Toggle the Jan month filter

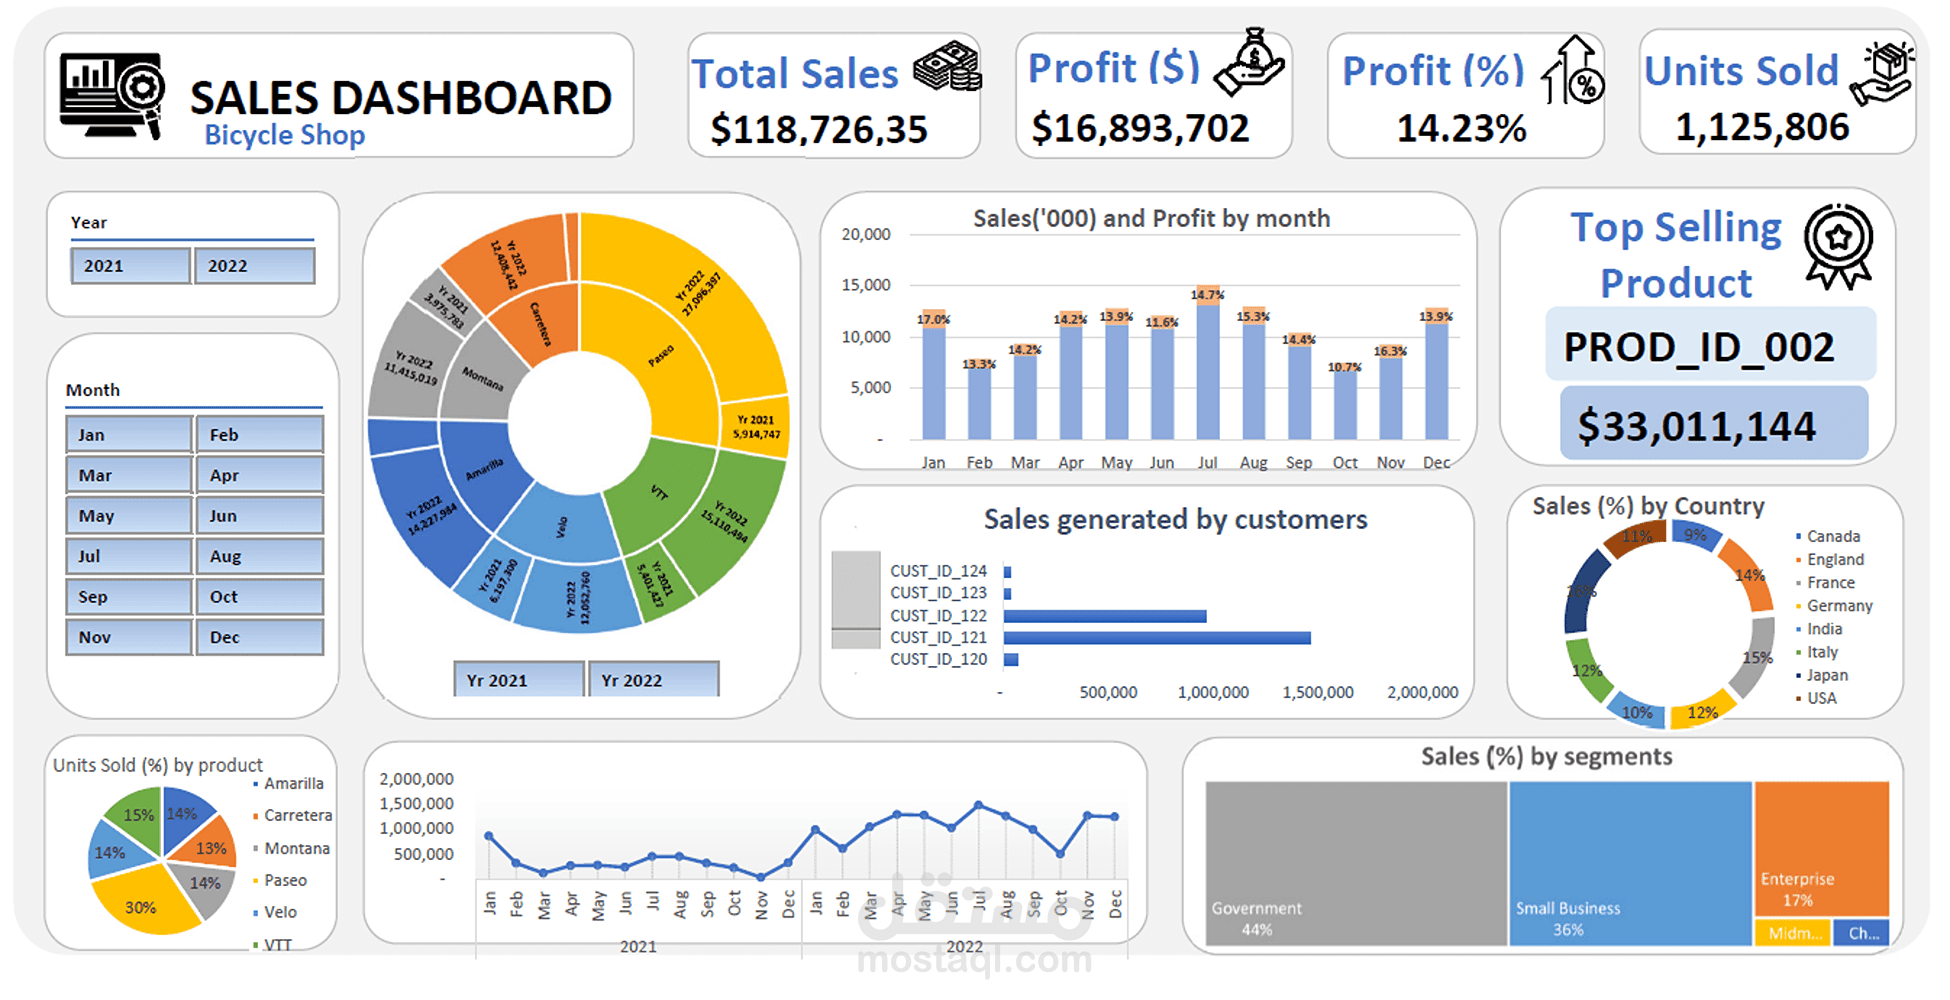pos(128,434)
